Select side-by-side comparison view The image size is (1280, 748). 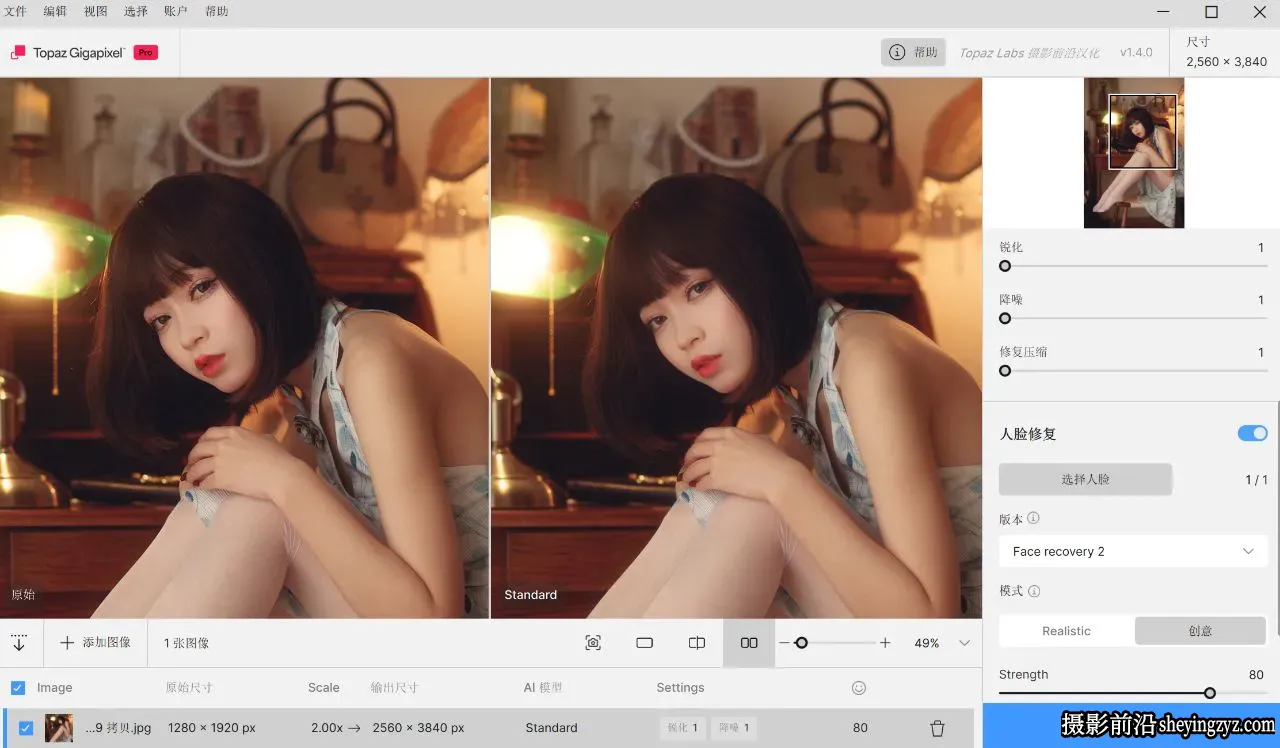749,643
